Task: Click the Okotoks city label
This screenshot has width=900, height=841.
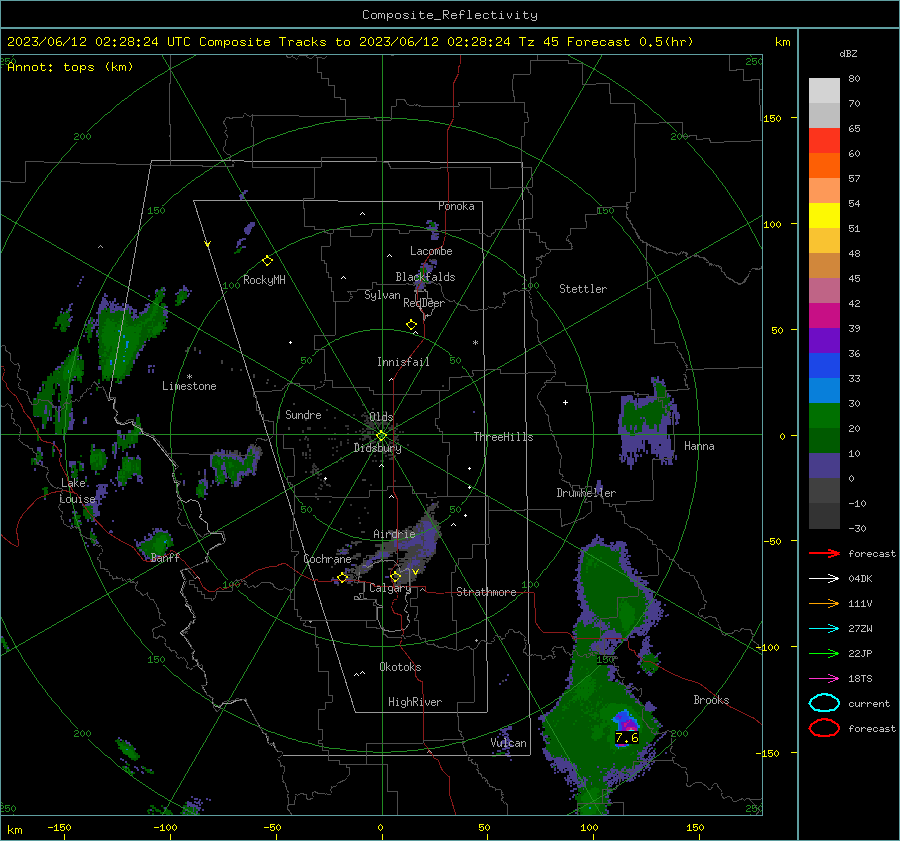Action: click(x=400, y=667)
